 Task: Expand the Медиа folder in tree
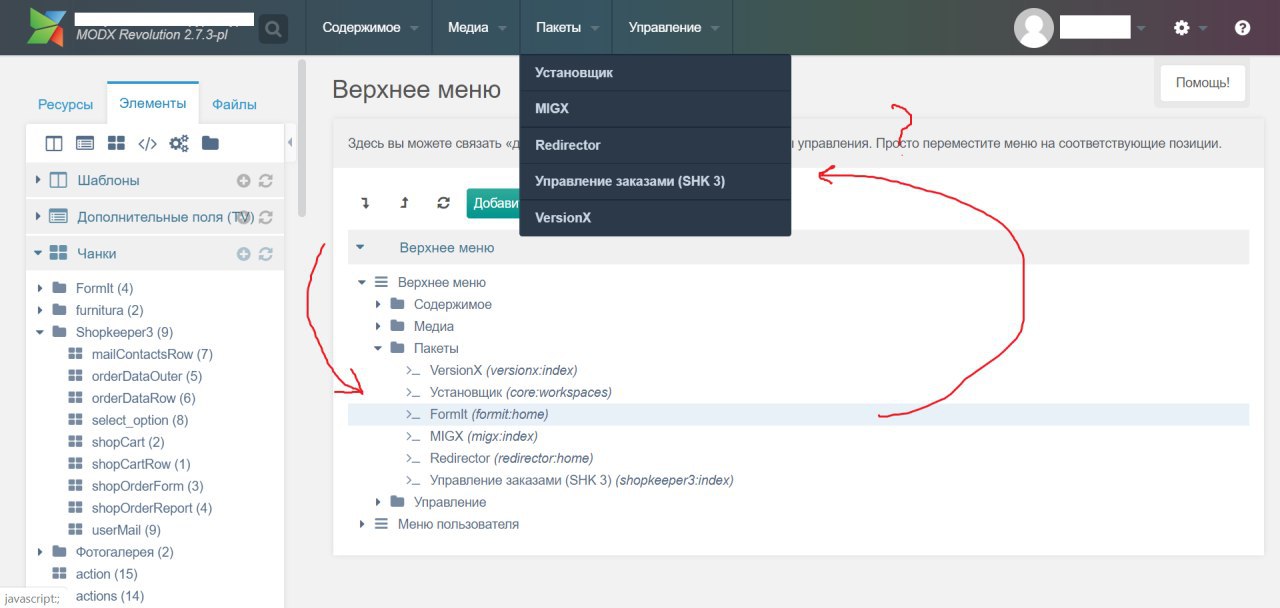[x=378, y=326]
